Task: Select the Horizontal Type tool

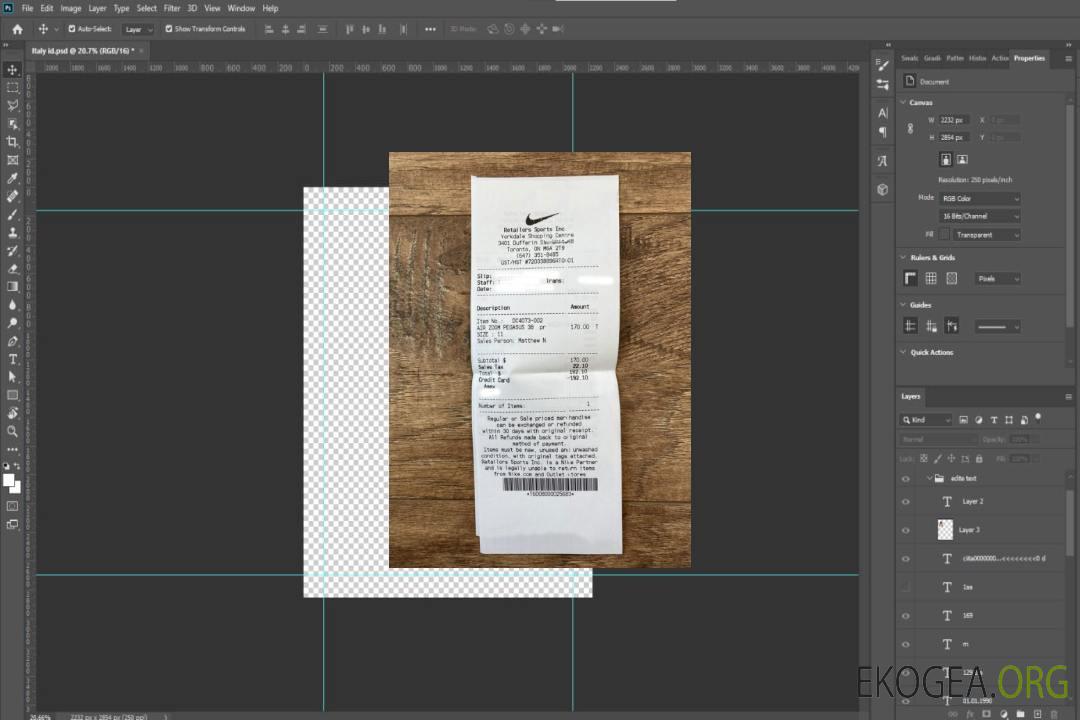Action: 12,359
